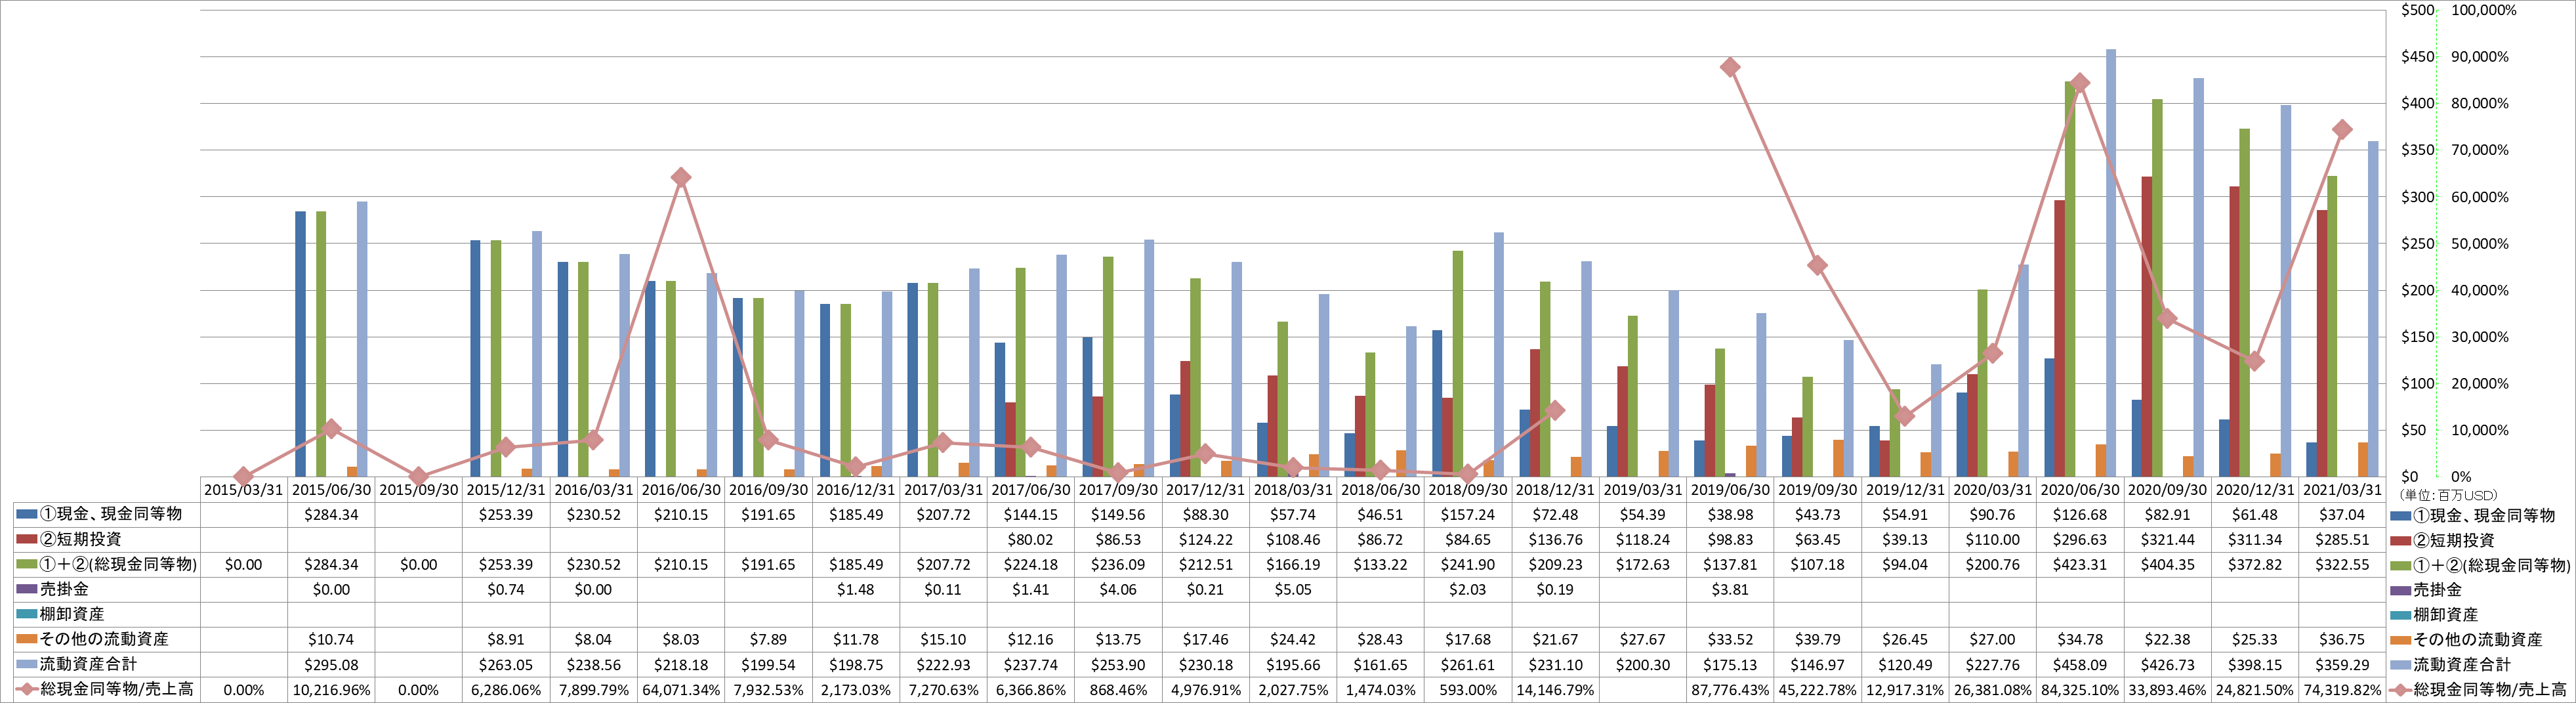Click the $500 axis label

(x=2417, y=10)
